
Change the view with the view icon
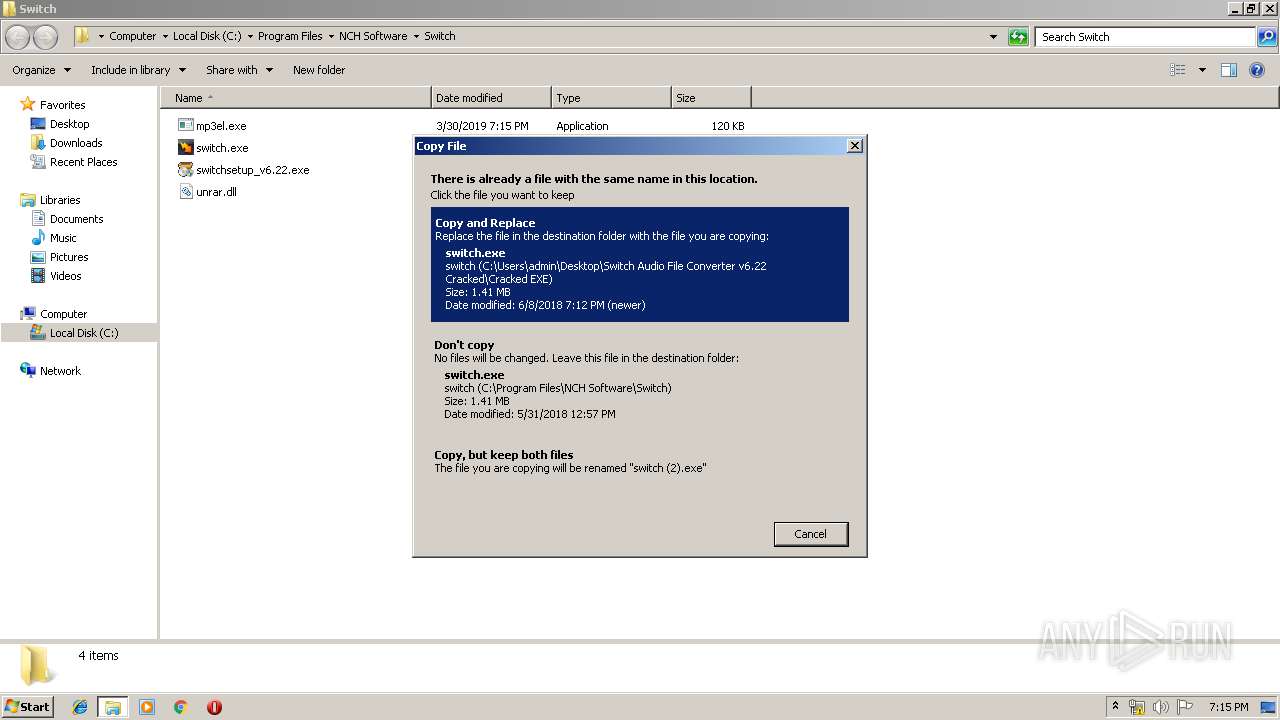(1178, 70)
